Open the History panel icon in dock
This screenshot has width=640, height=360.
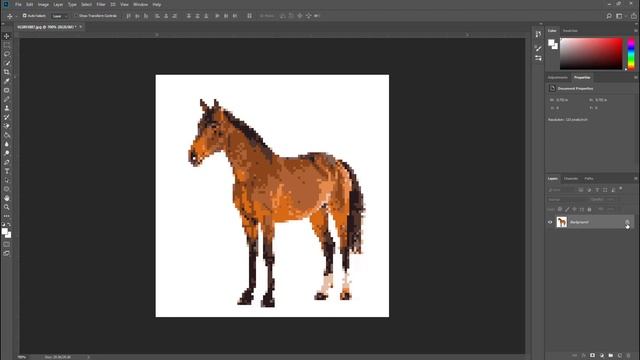(x=538, y=34)
